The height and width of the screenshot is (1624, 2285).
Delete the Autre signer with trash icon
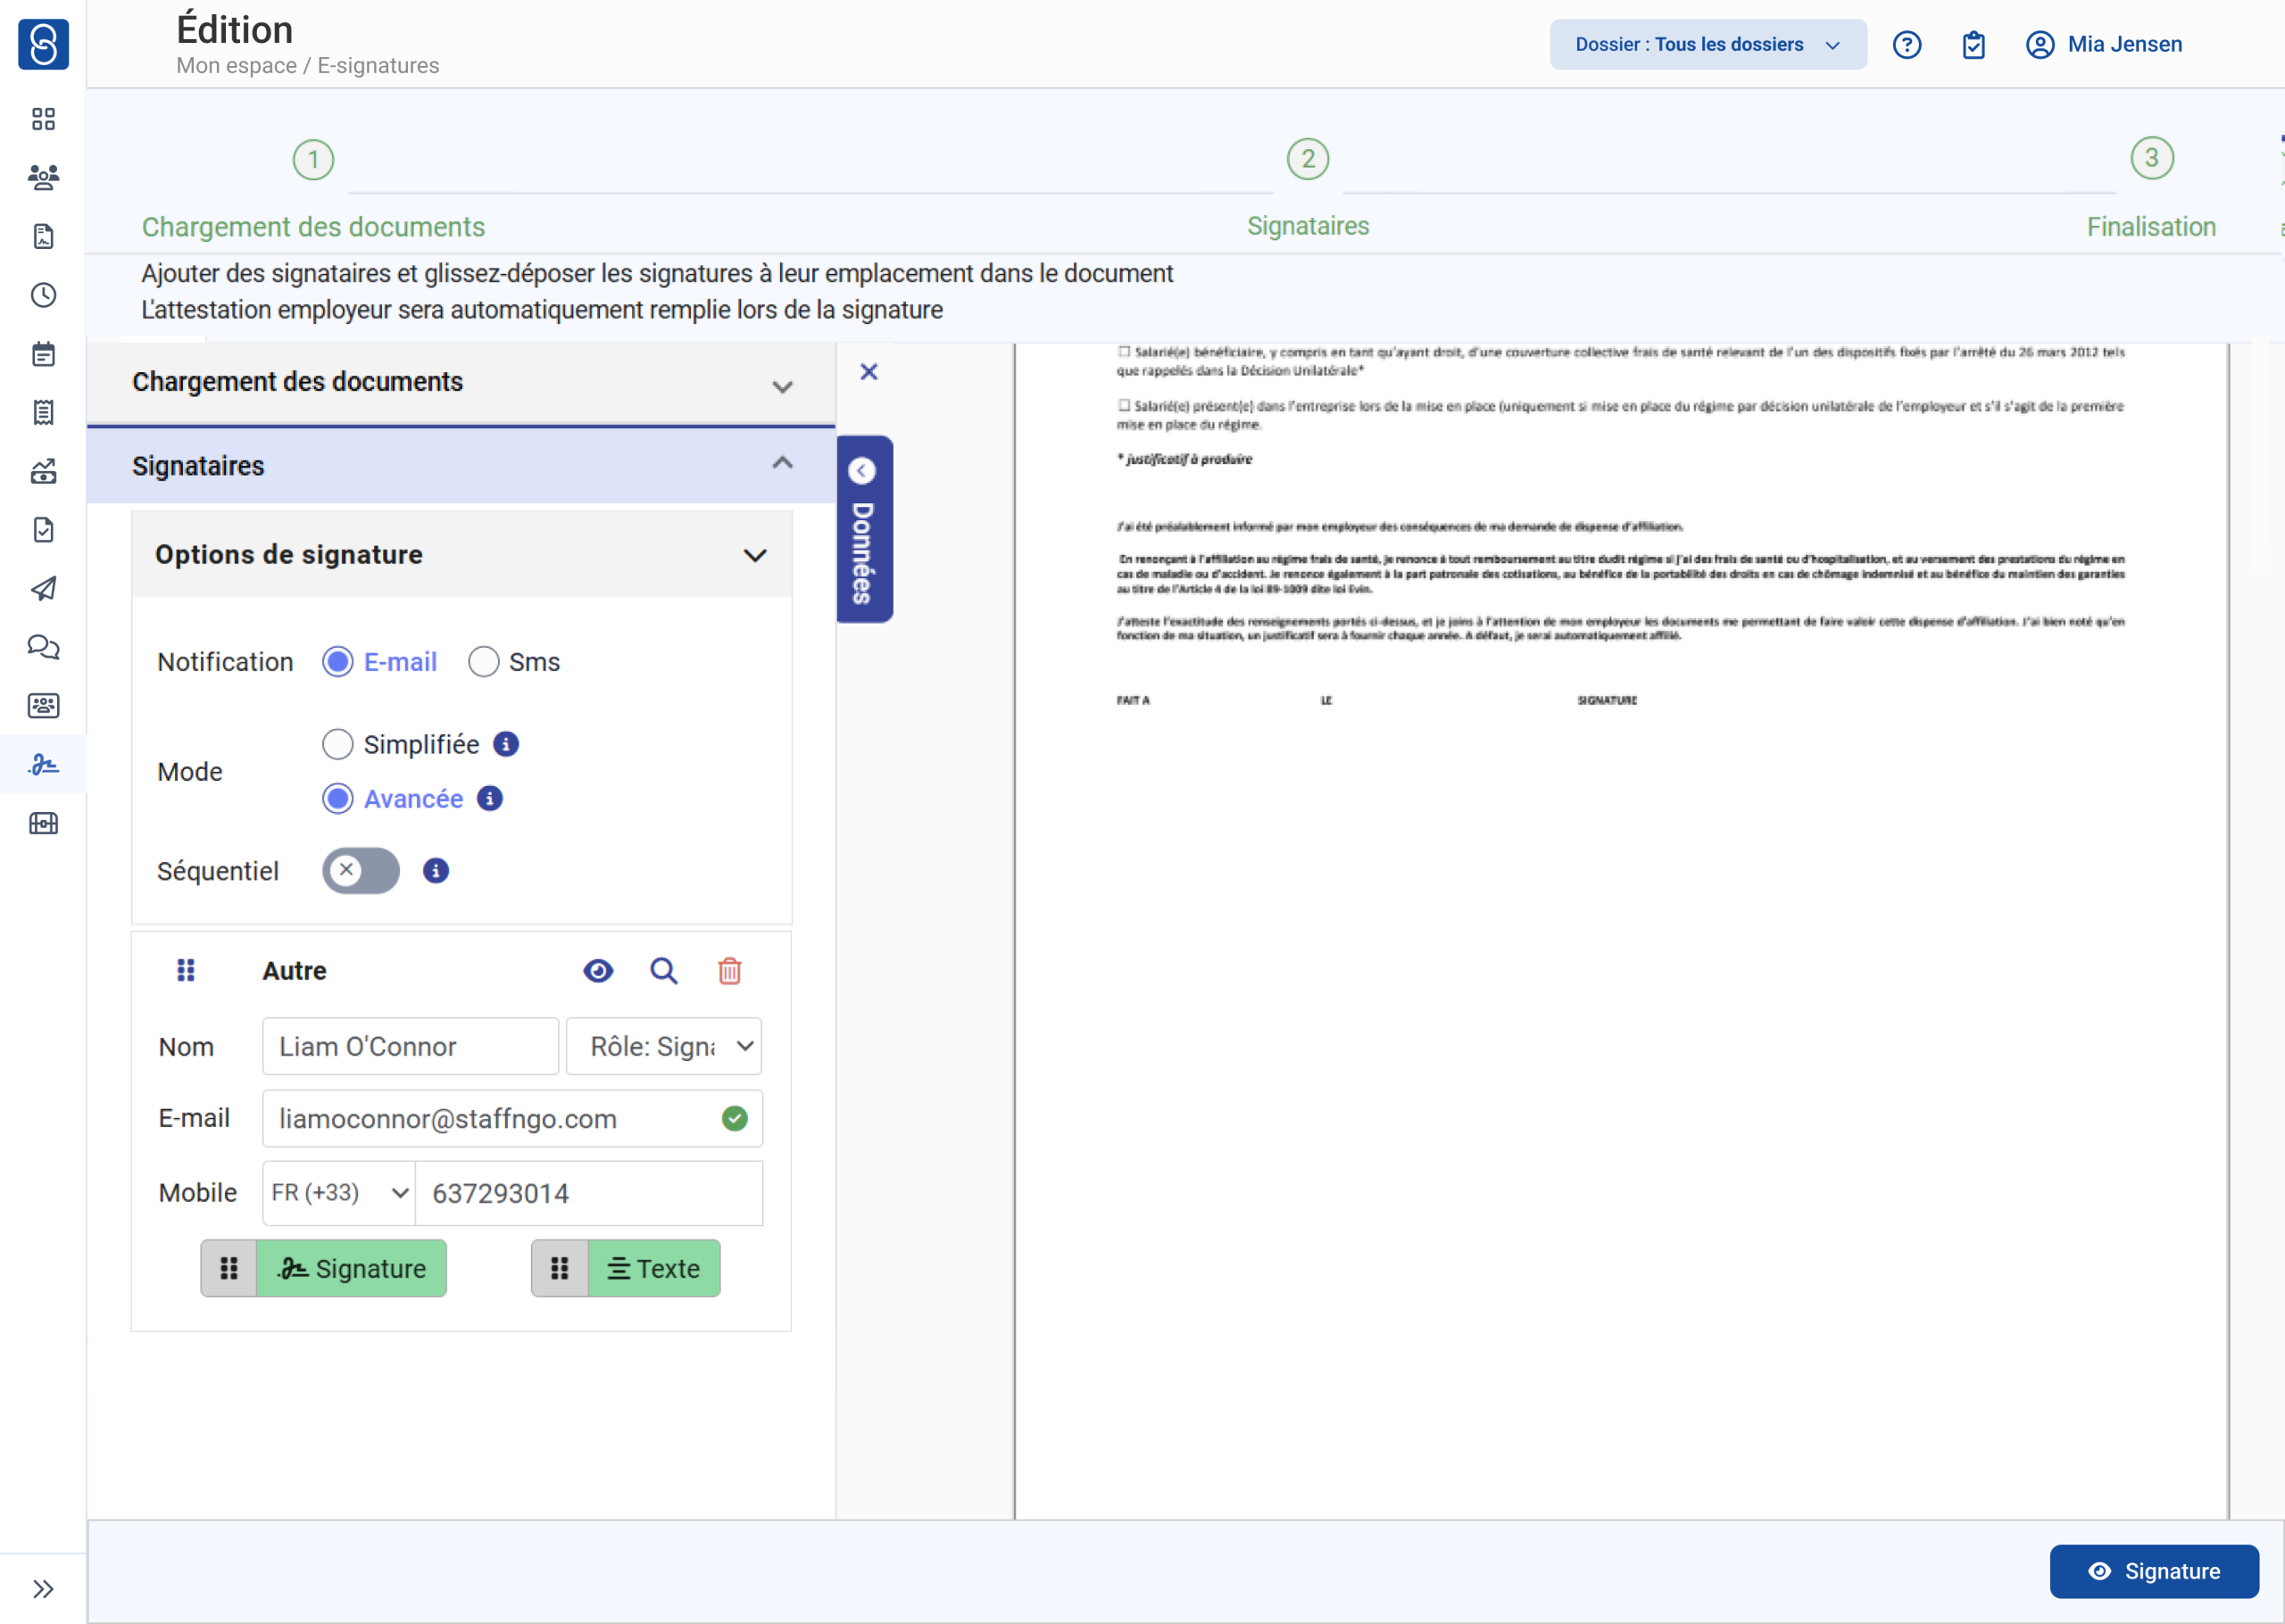click(730, 971)
